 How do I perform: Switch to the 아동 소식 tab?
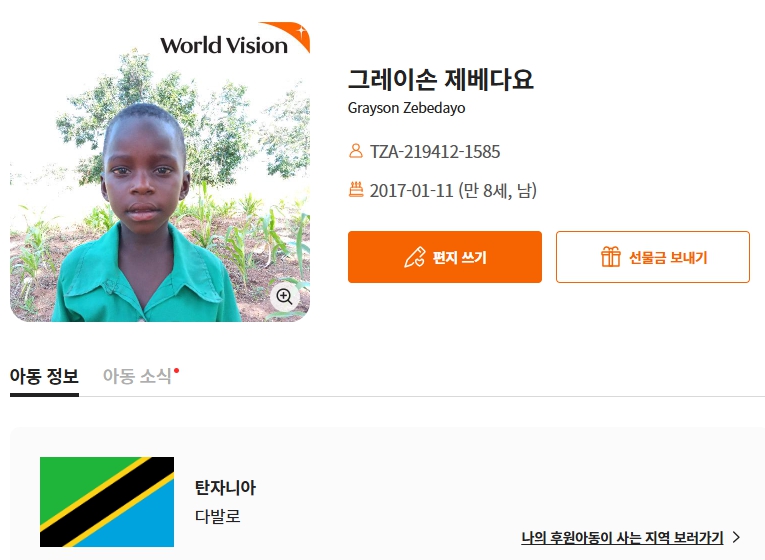point(137,376)
